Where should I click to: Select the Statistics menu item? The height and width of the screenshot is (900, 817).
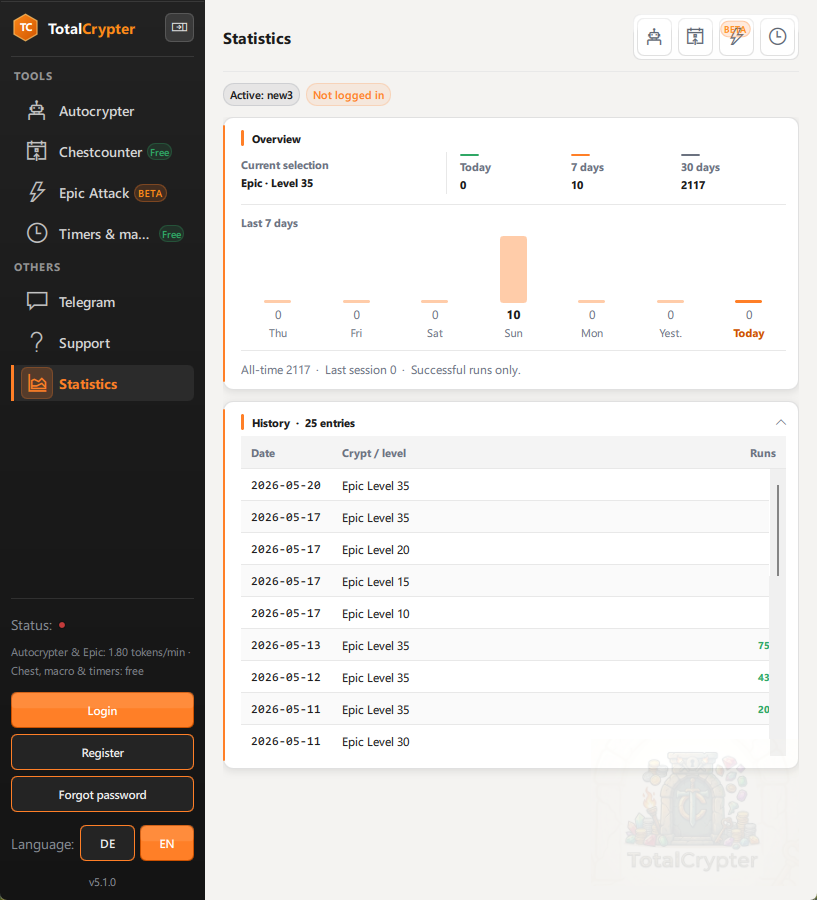[103, 383]
